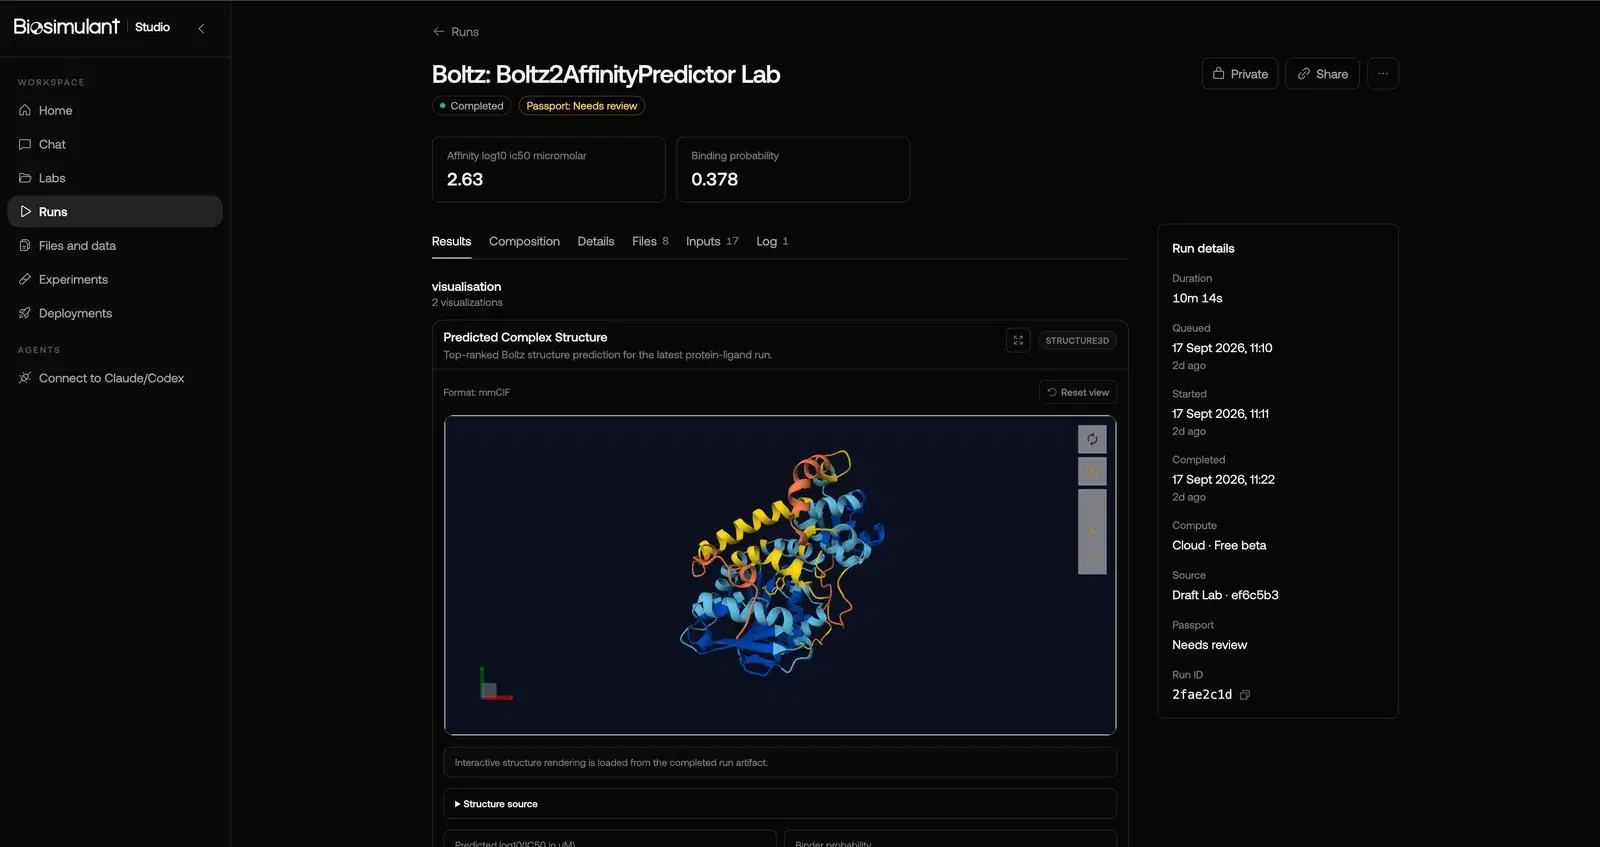Click Queued time 17 Sept 2026, 11:10
This screenshot has height=847, width=1600.
[1222, 348]
